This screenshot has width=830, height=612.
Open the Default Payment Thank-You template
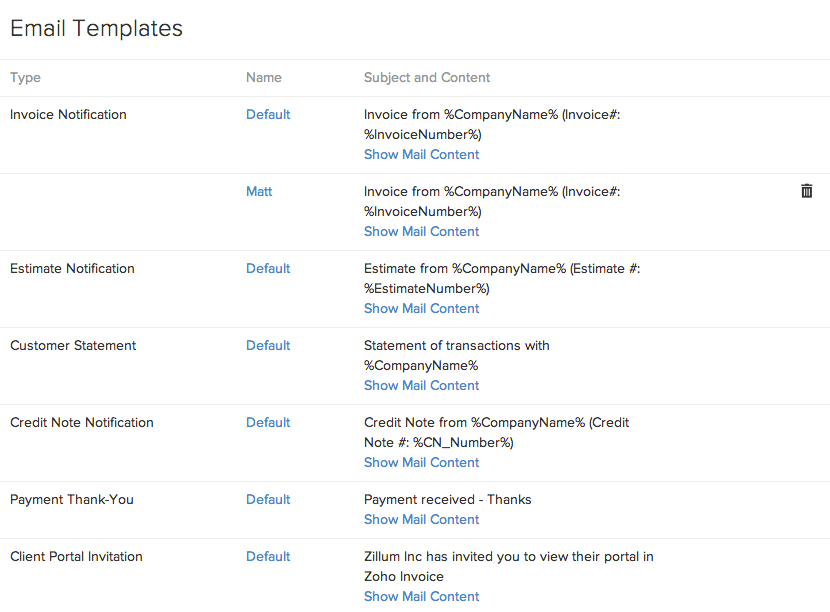[x=268, y=500]
